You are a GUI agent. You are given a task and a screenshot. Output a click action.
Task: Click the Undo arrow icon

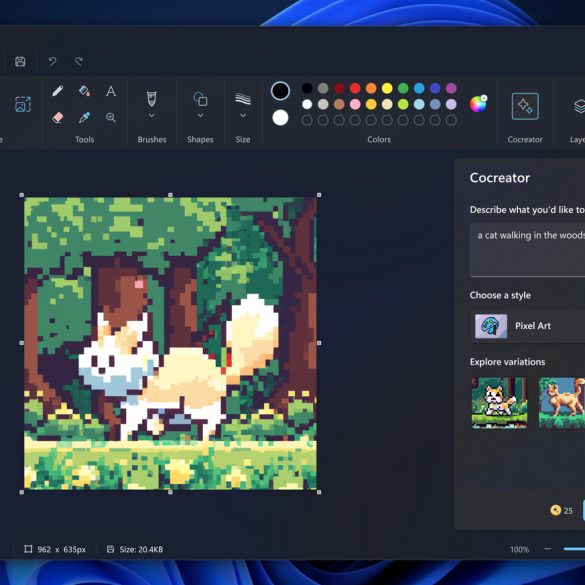(x=53, y=61)
